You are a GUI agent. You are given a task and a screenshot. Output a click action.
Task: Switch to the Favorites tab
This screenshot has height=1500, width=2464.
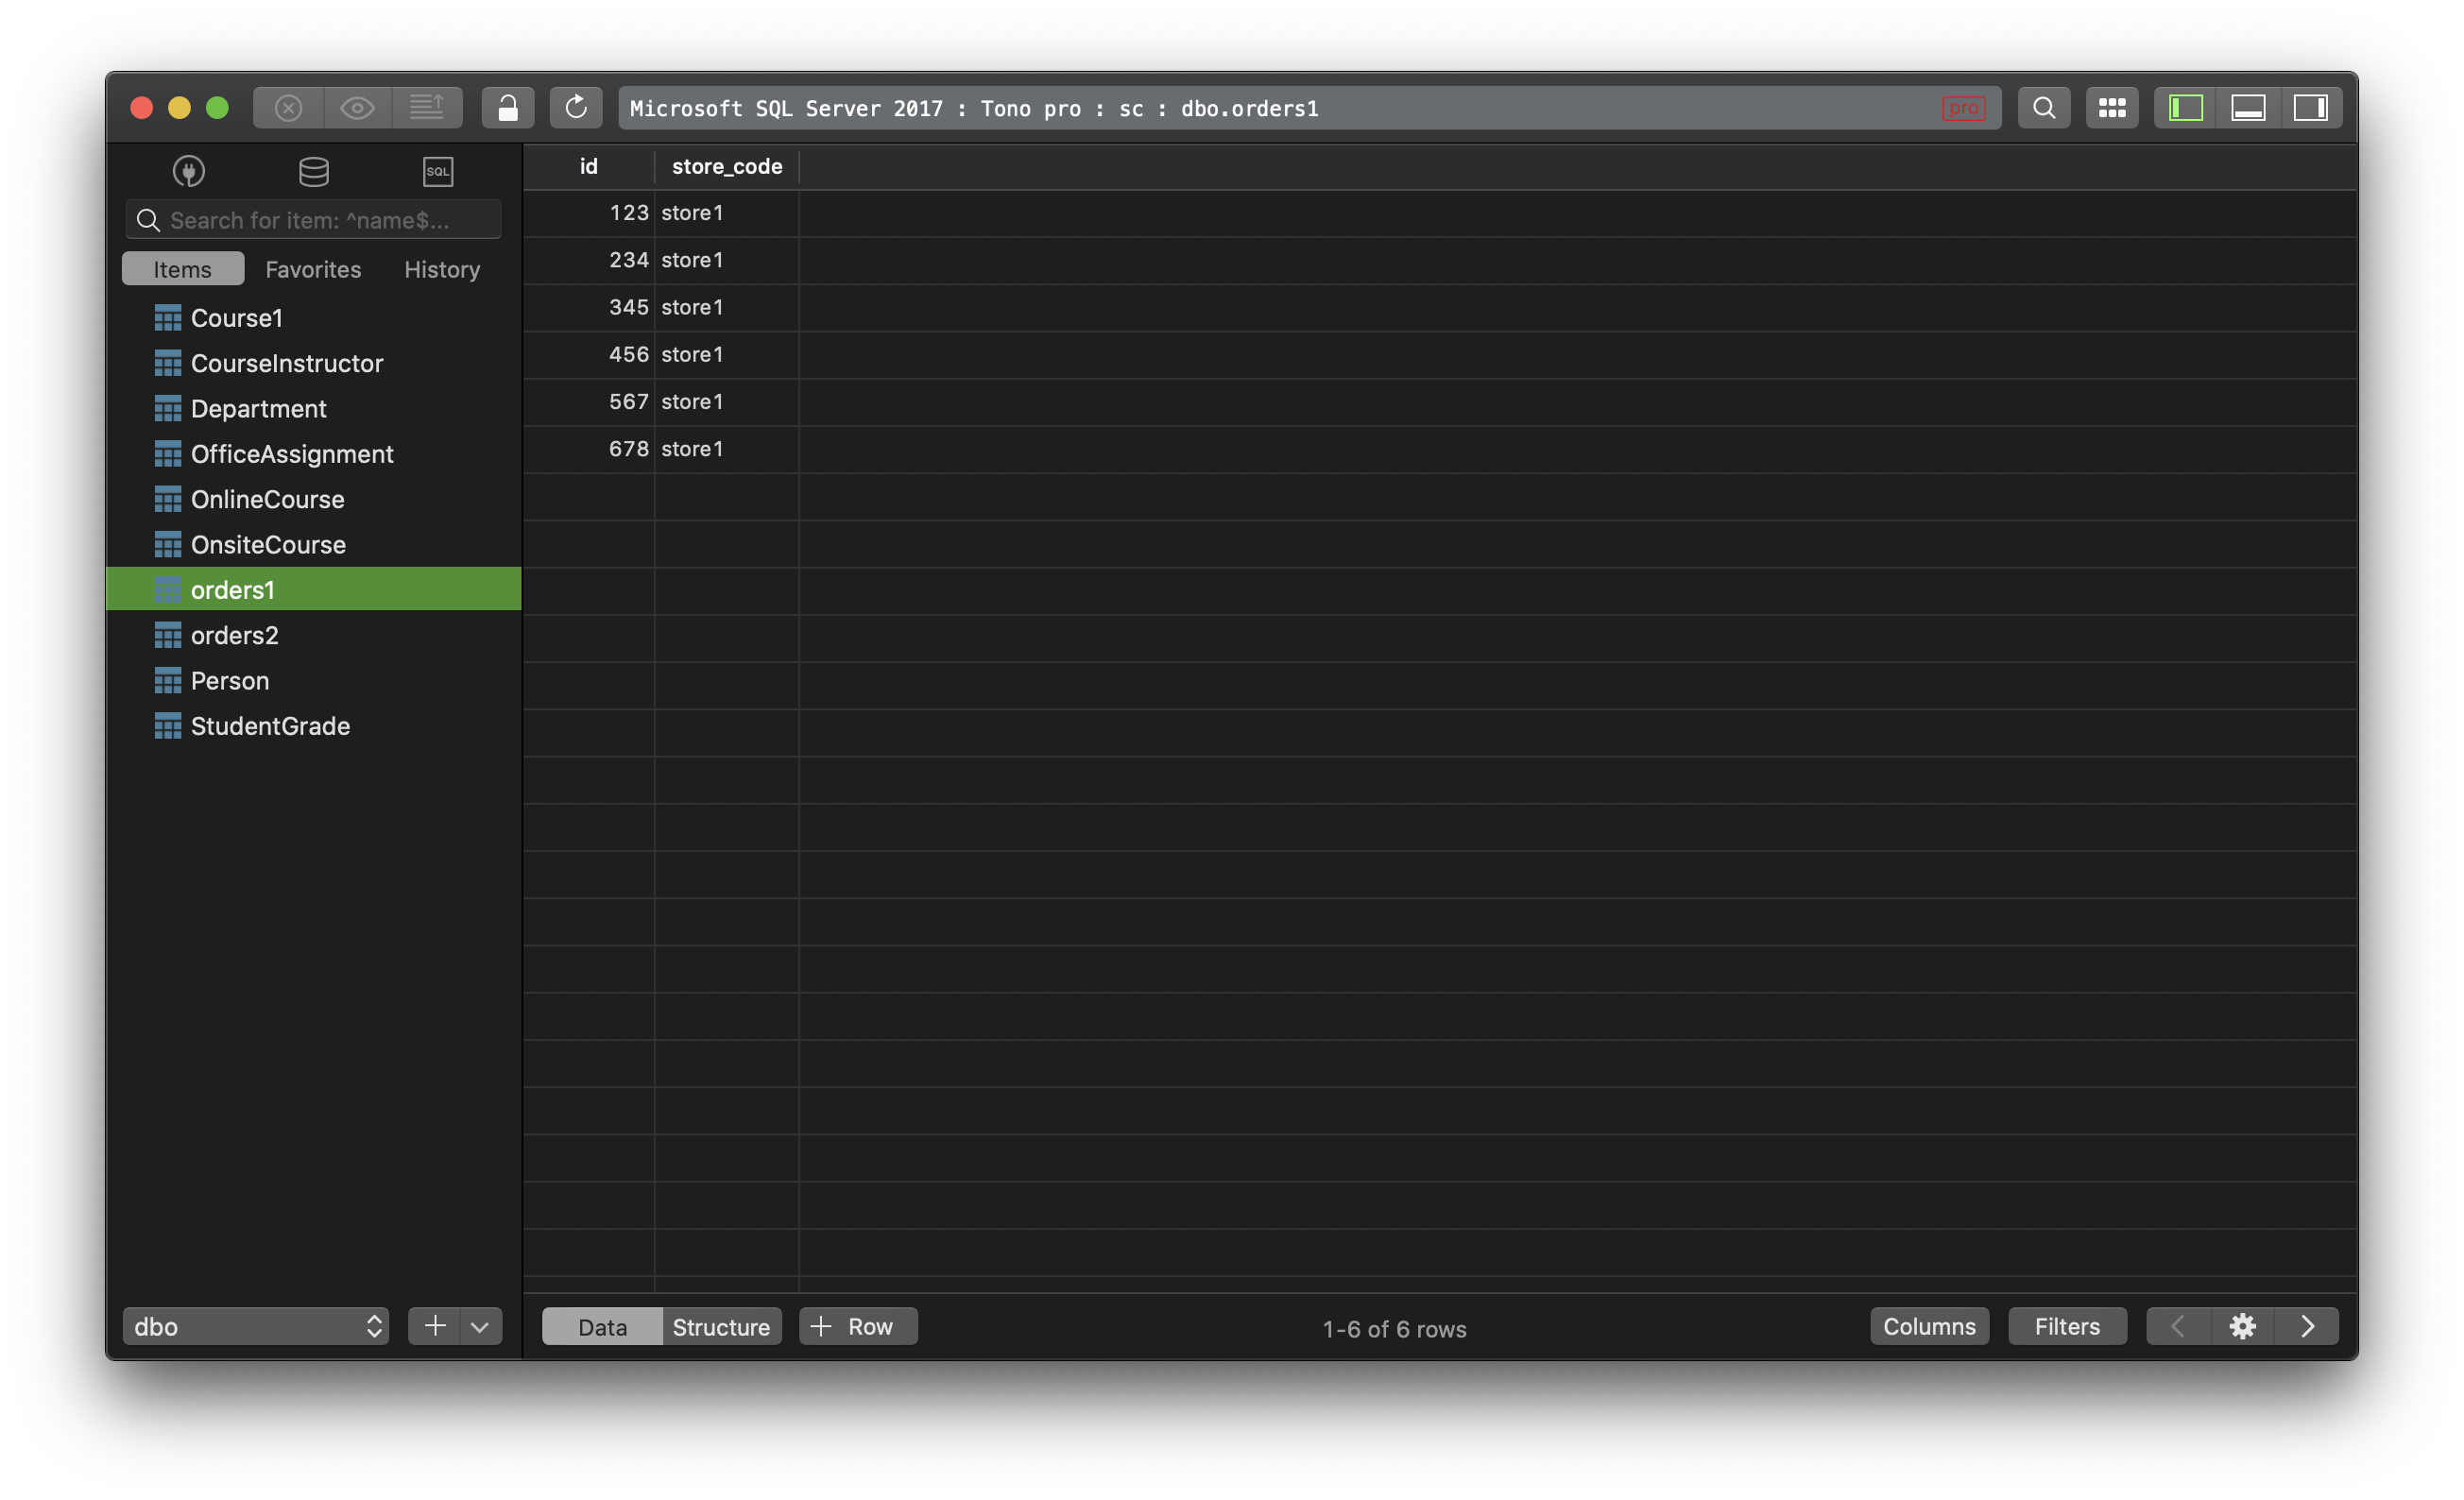[313, 269]
